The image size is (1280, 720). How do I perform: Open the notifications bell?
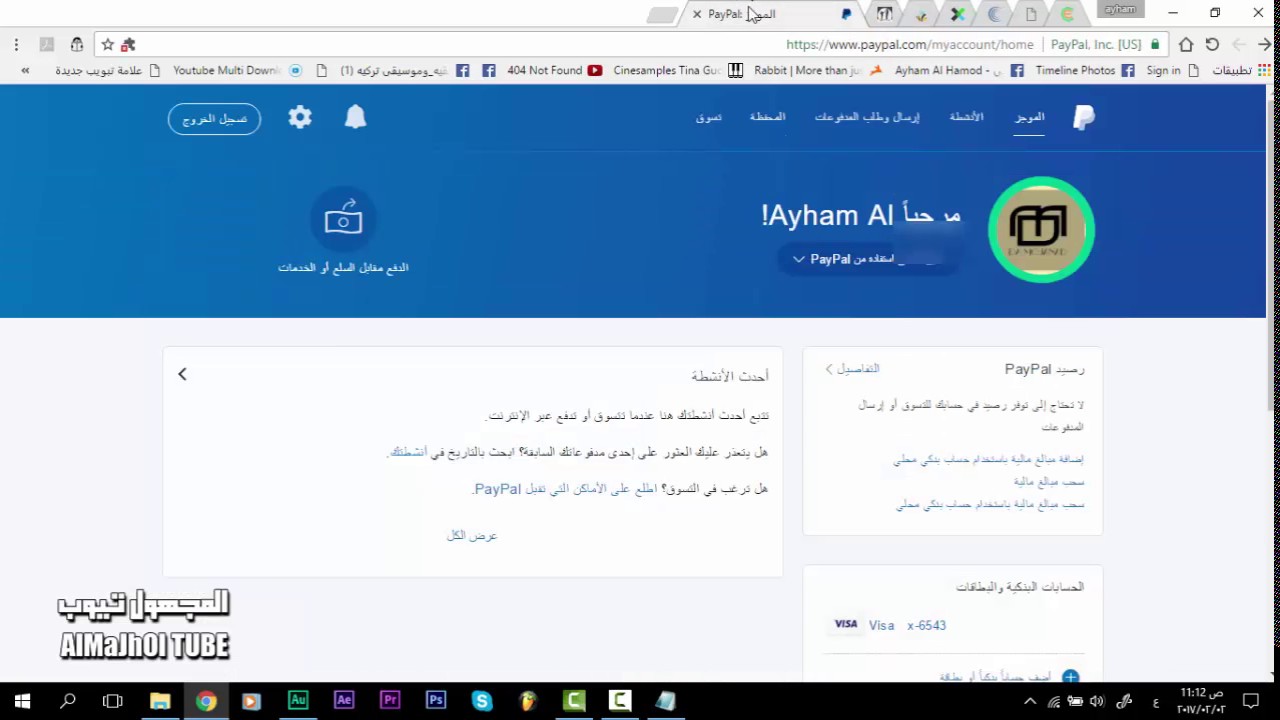tap(355, 117)
